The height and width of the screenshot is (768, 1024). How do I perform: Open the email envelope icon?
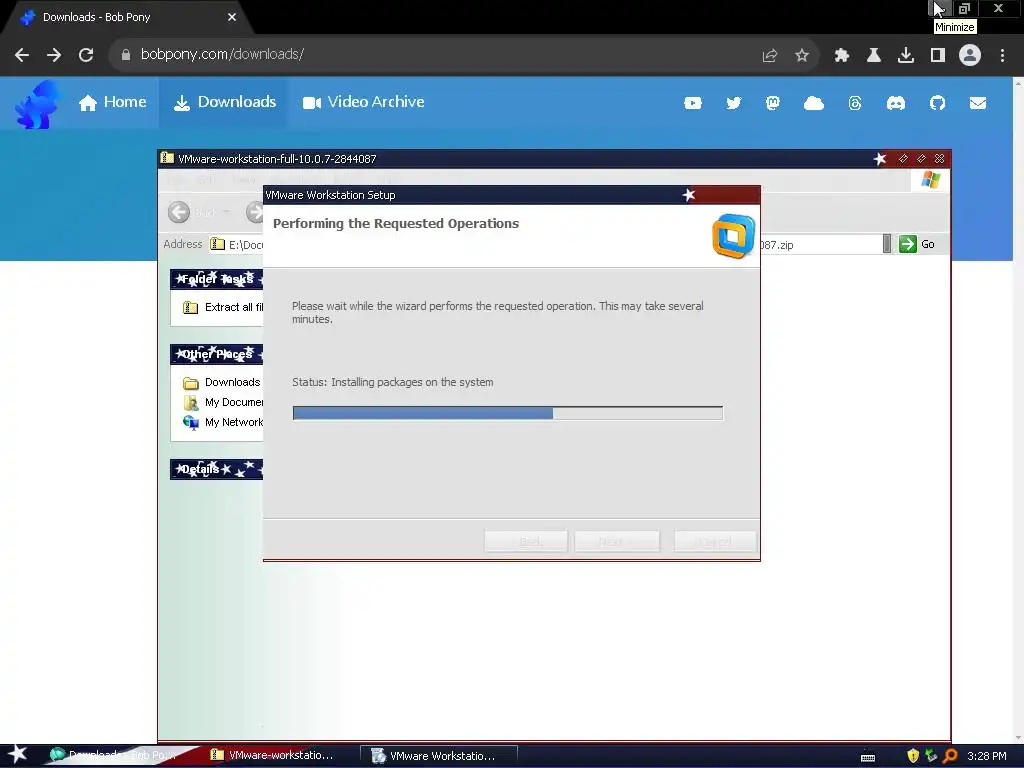(978, 103)
